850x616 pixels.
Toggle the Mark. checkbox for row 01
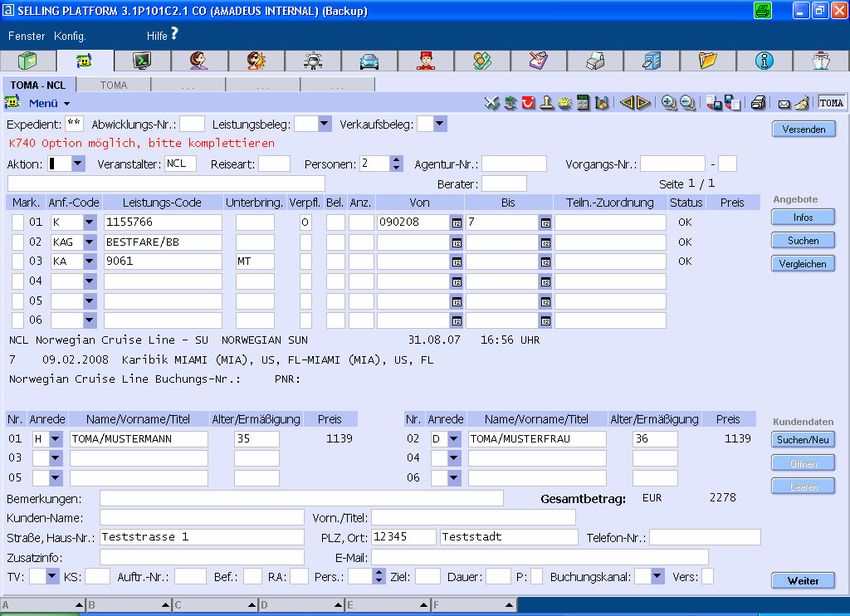pos(17,222)
